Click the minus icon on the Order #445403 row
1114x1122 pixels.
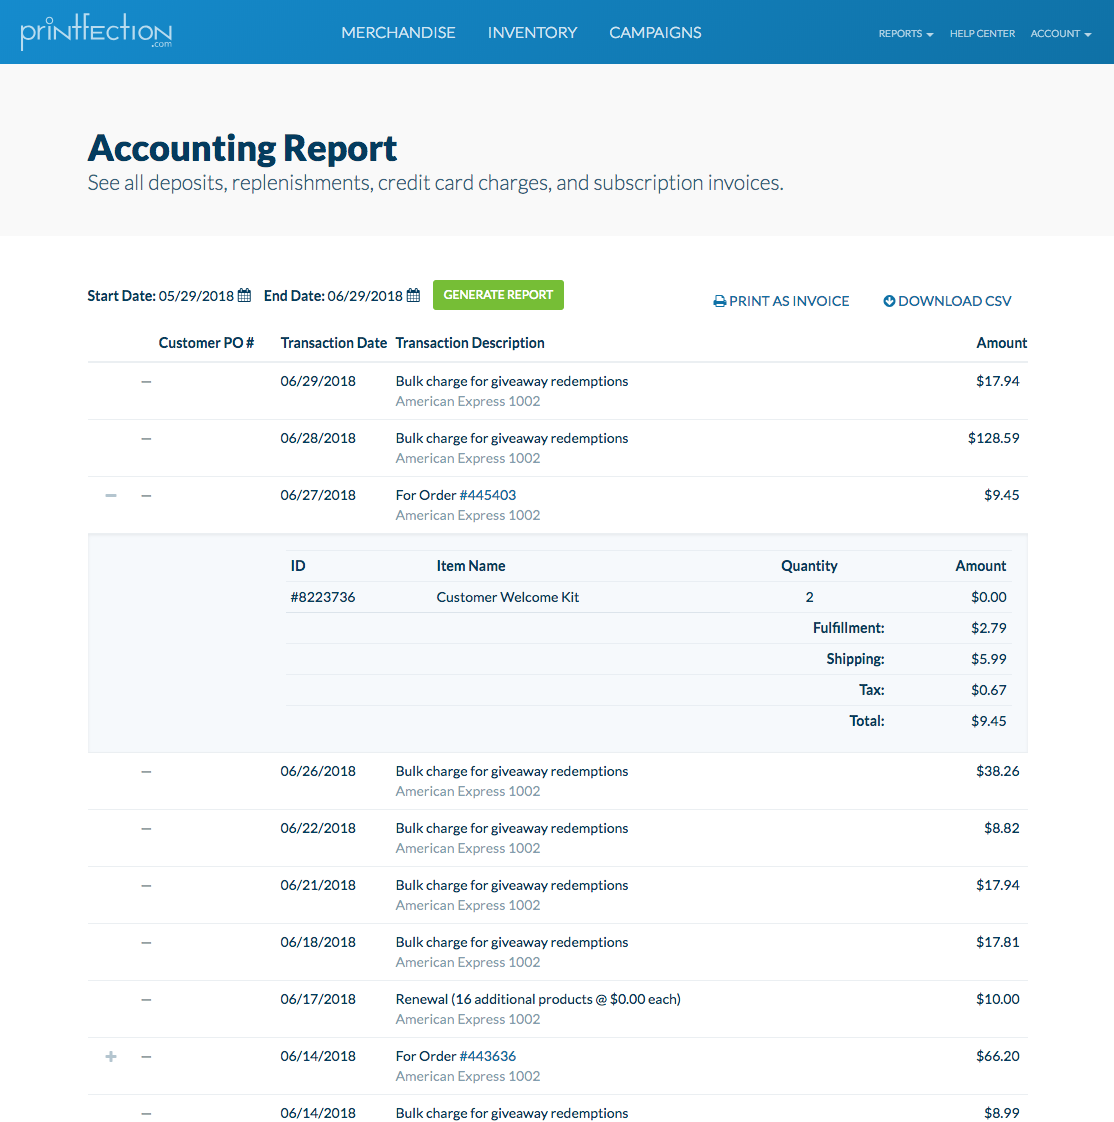coord(110,494)
